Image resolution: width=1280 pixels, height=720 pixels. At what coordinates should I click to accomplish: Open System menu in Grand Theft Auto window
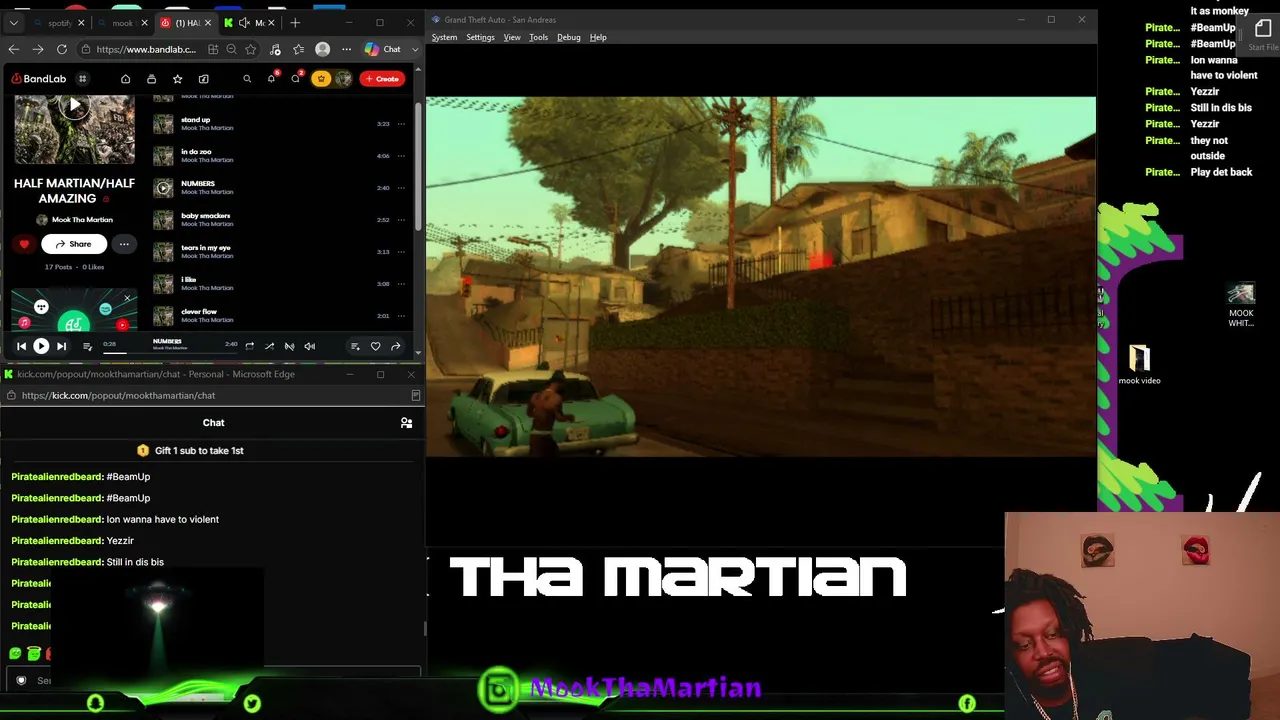(444, 38)
